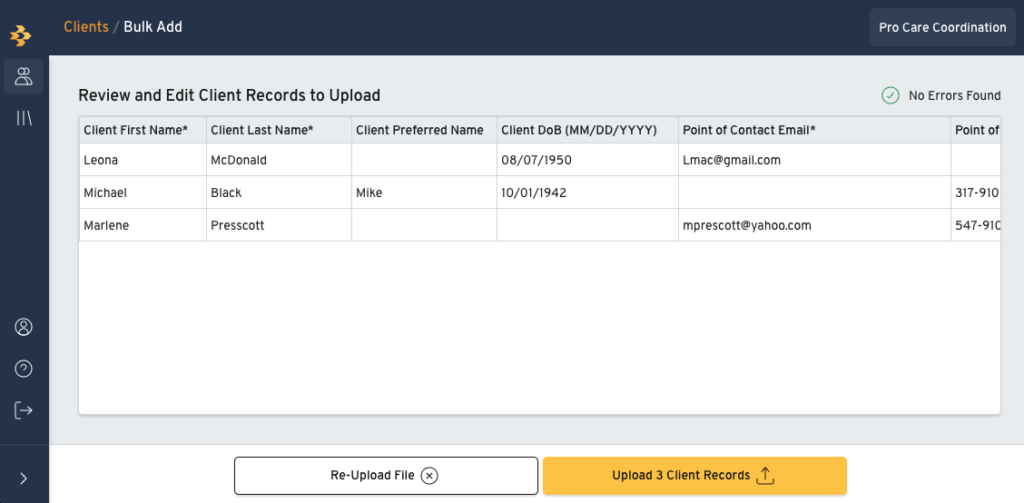This screenshot has width=1024, height=503.
Task: Edit Marlene's empty date of birth cell
Action: pyautogui.click(x=588, y=225)
